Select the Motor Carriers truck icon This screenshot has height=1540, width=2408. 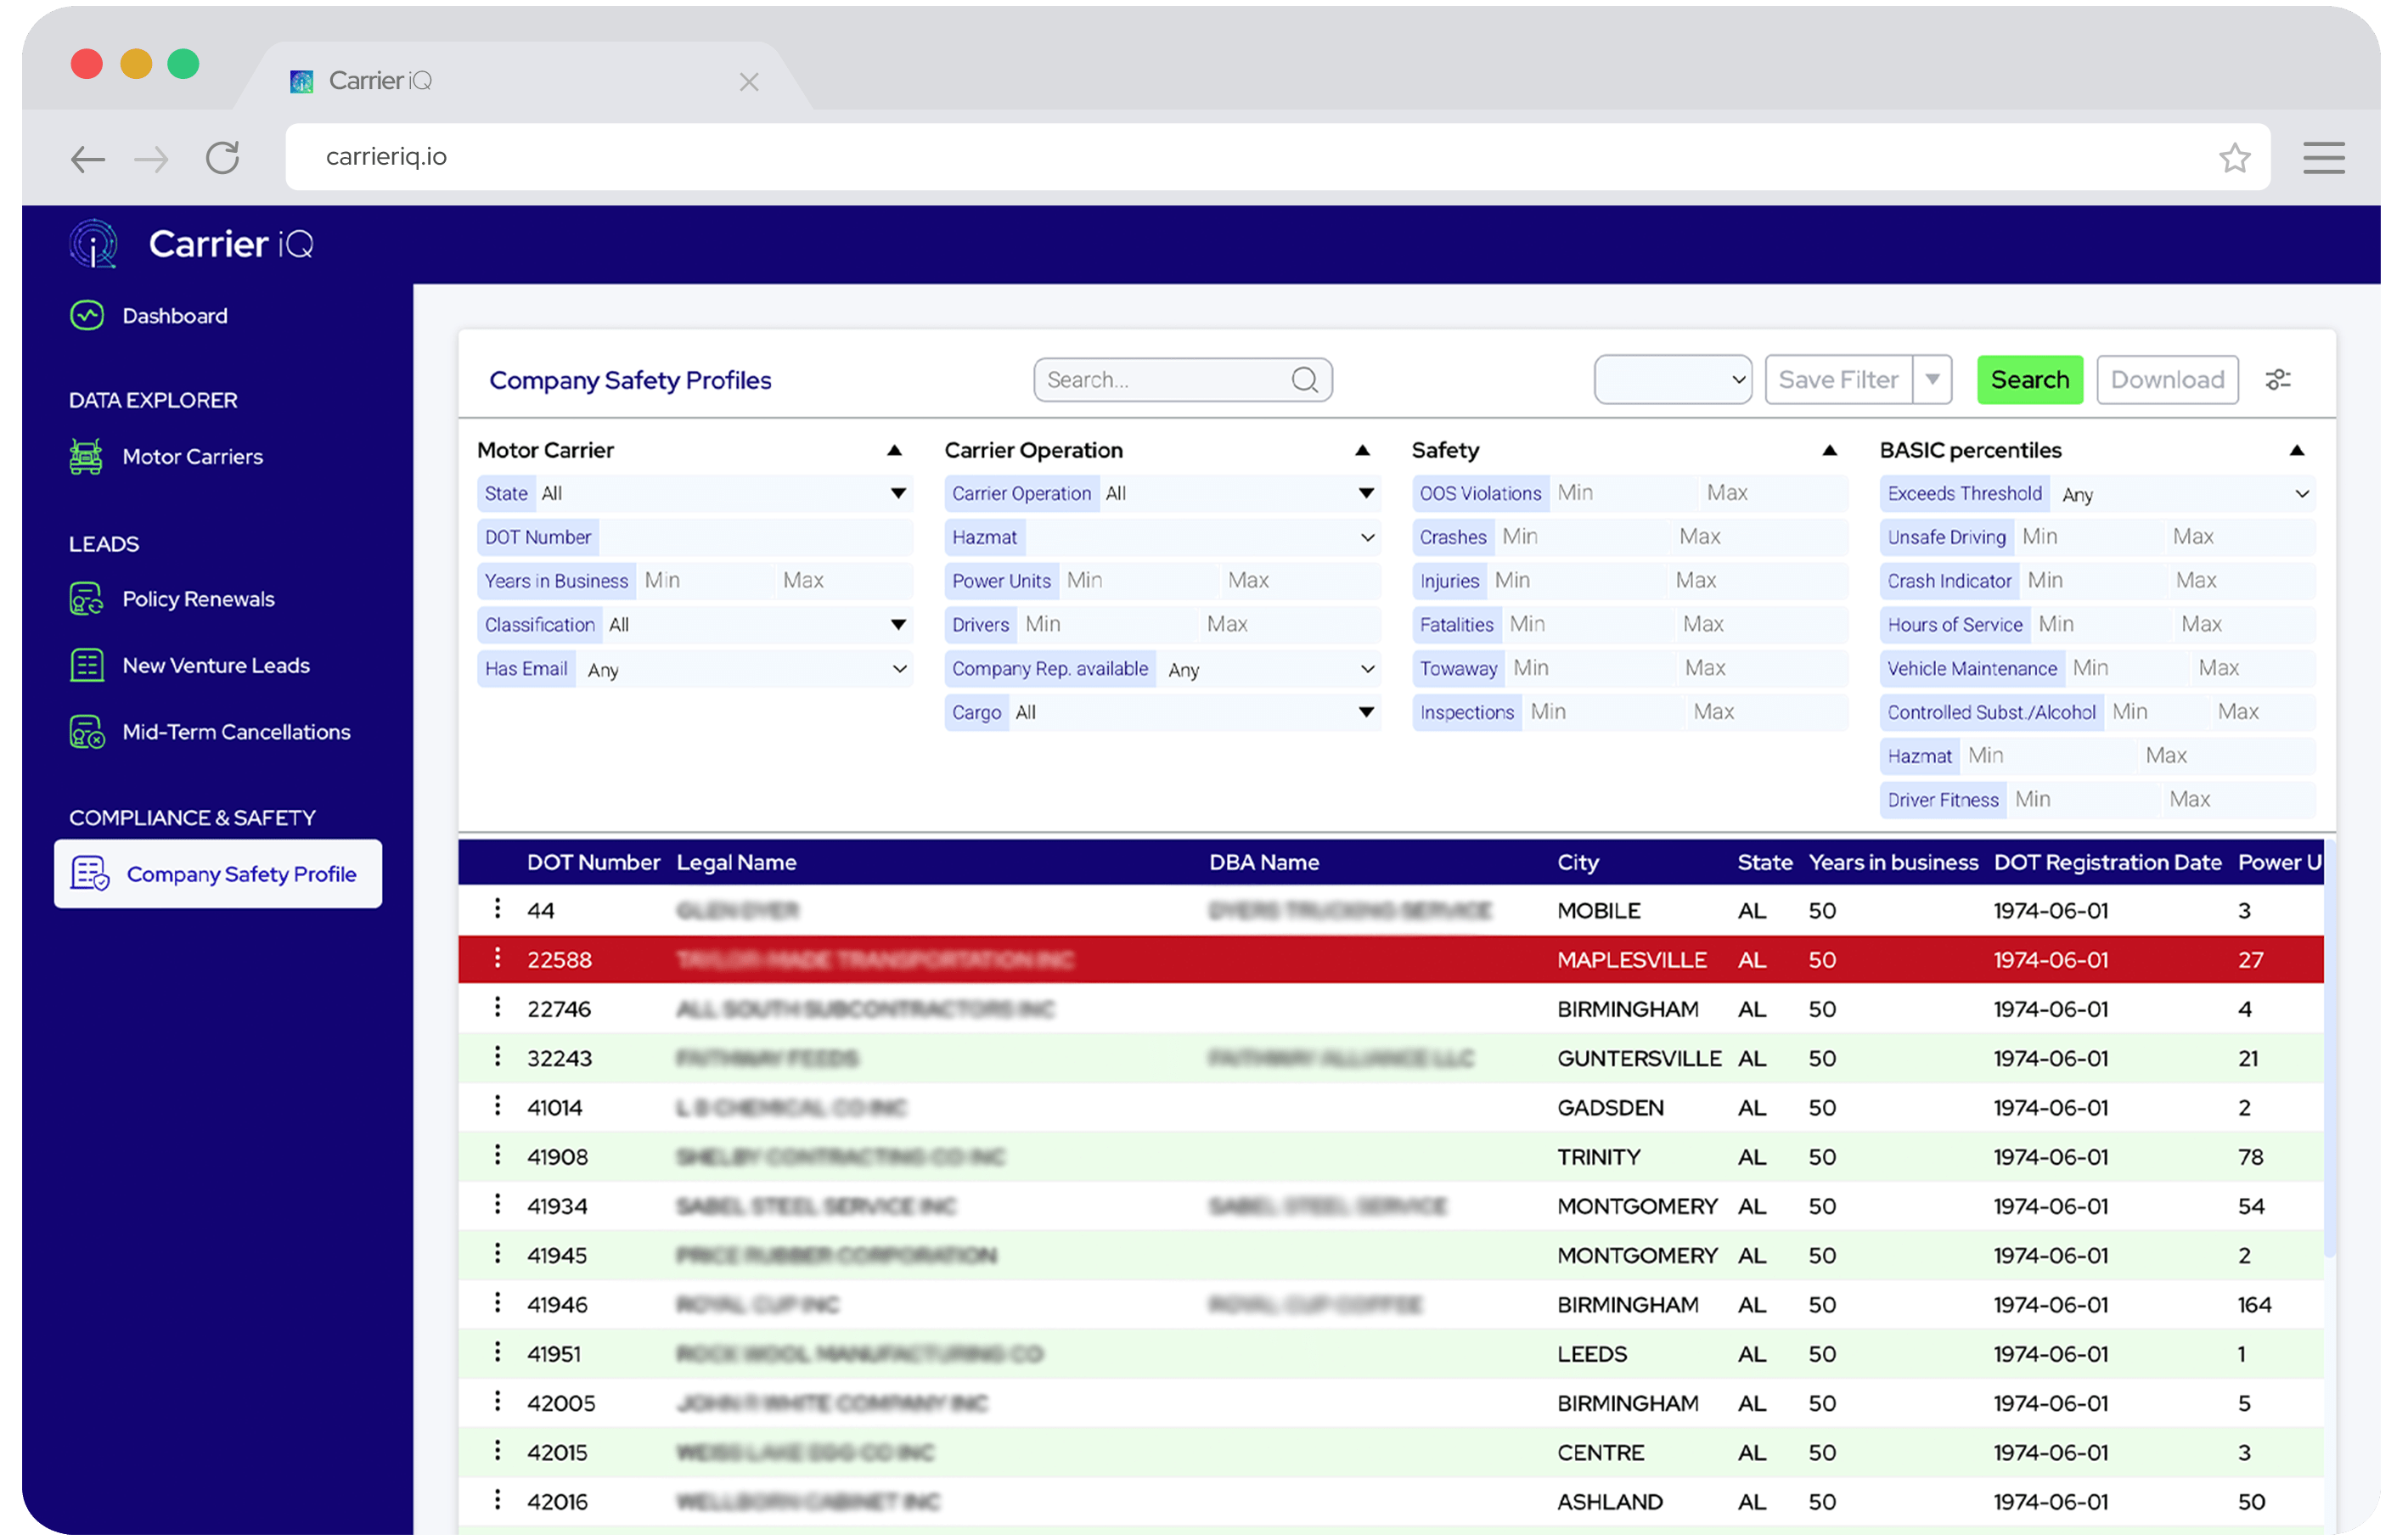click(87, 456)
